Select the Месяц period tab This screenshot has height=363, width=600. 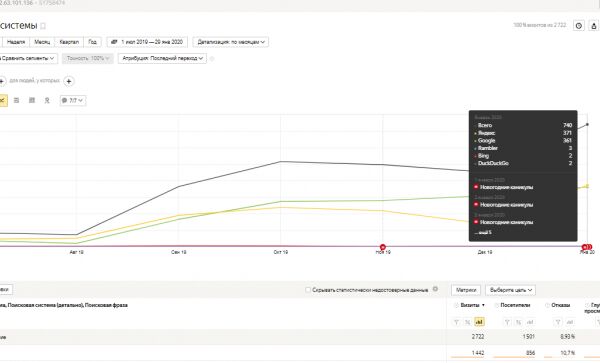[x=42, y=42]
